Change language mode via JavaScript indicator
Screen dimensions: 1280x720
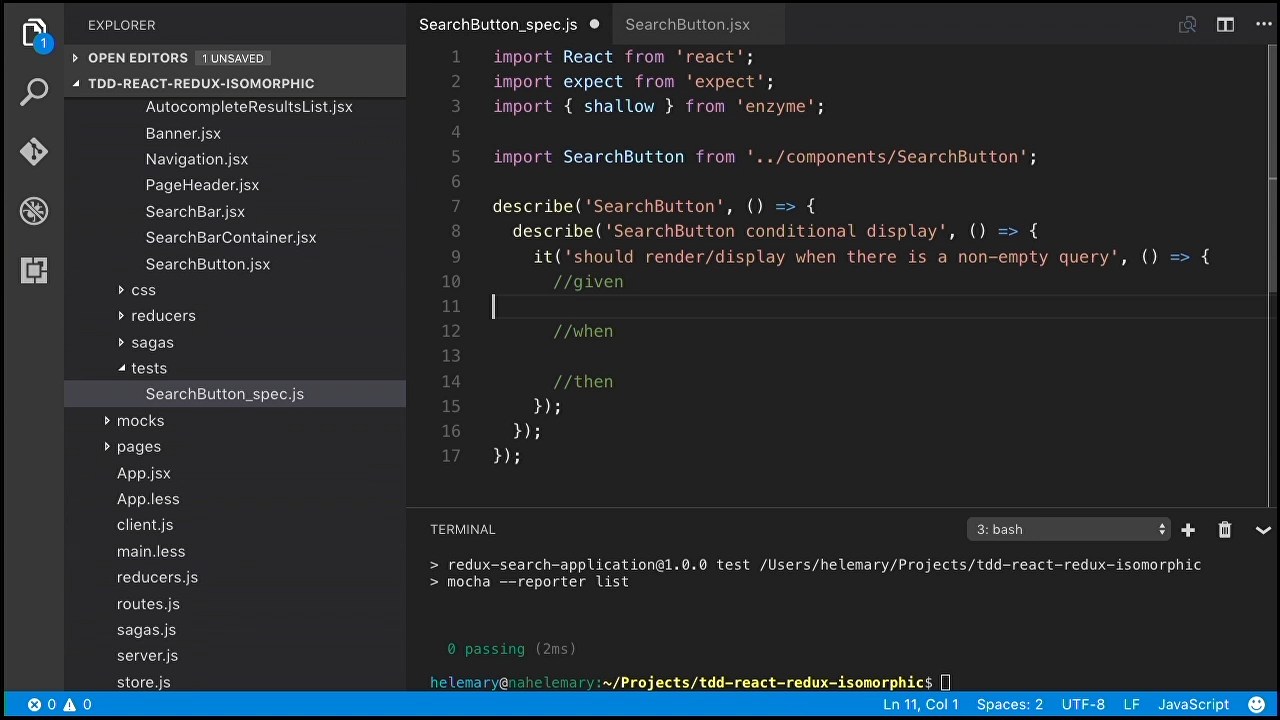click(x=1194, y=705)
